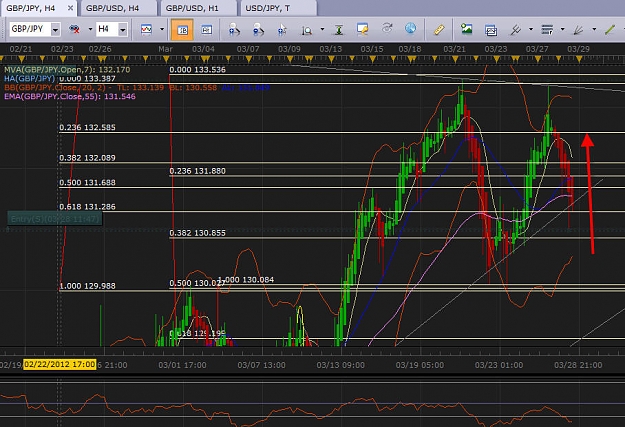Click the zoom in tool
The height and width of the screenshot is (427, 625).
(234, 30)
